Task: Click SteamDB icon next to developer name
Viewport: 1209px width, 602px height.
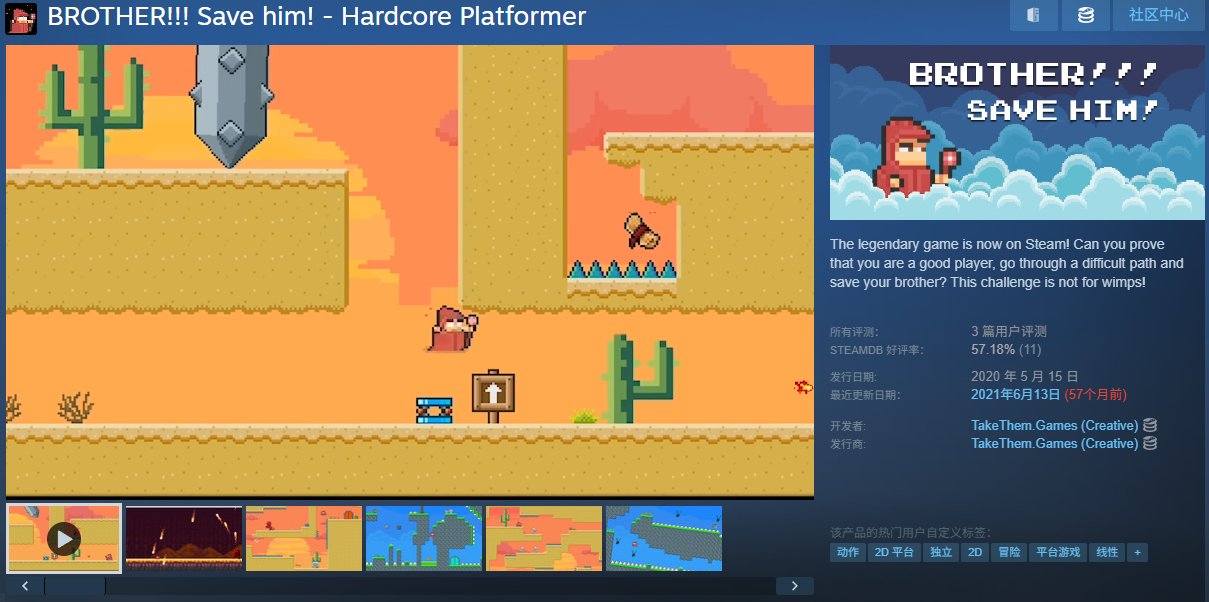Action: [1150, 425]
